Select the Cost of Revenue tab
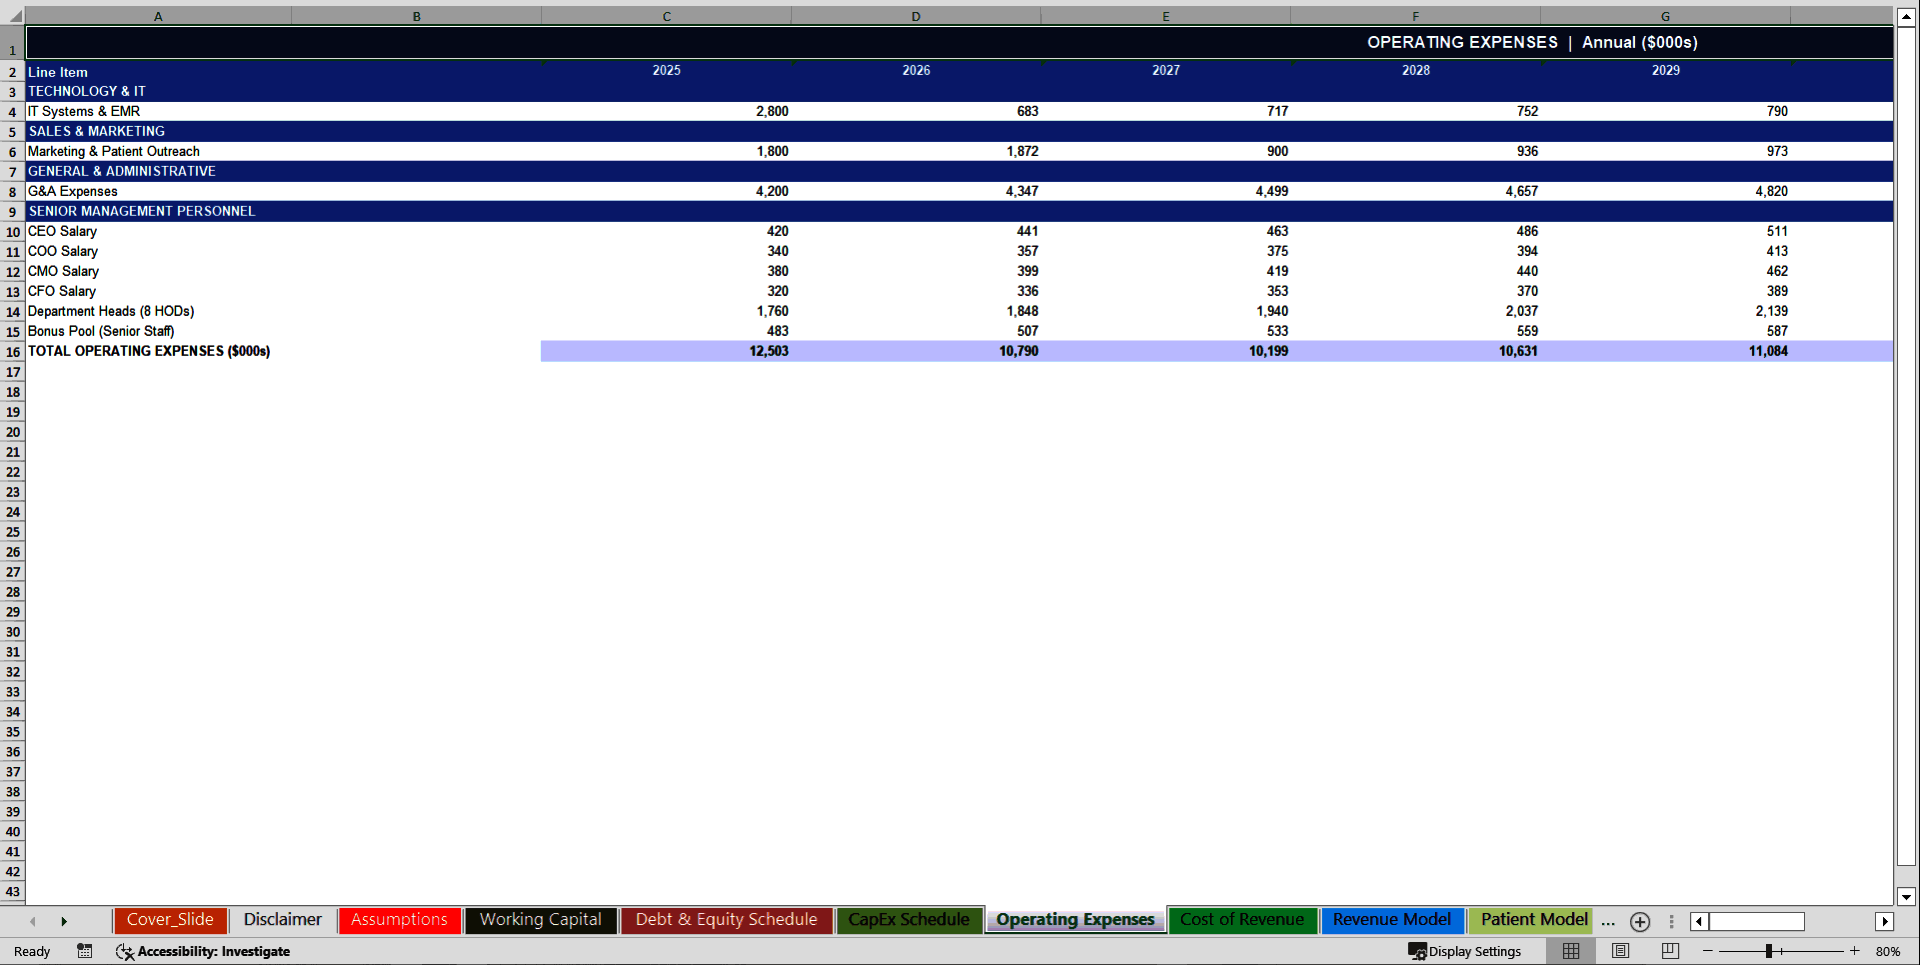The height and width of the screenshot is (965, 1920). tap(1242, 919)
